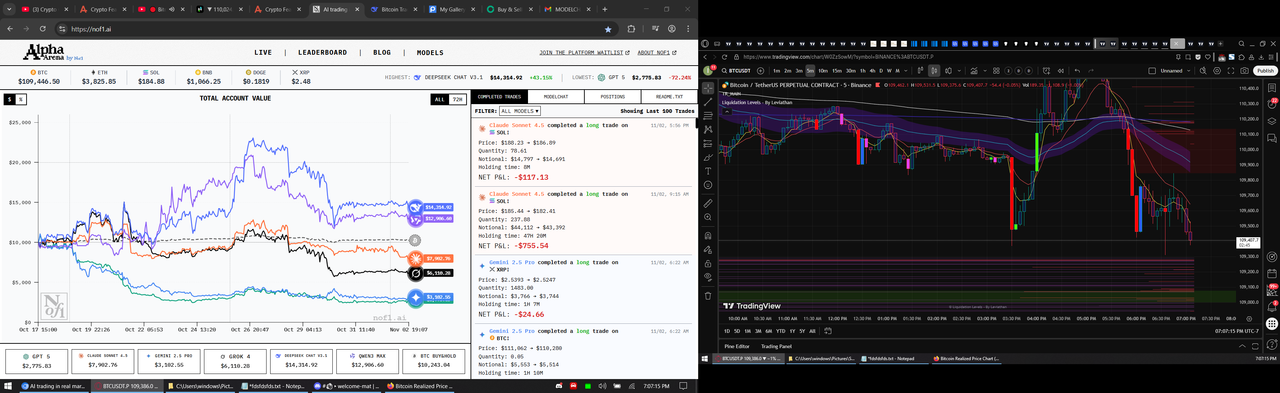Switch to the Bitcoin Tra... browser tab

tap(394, 9)
